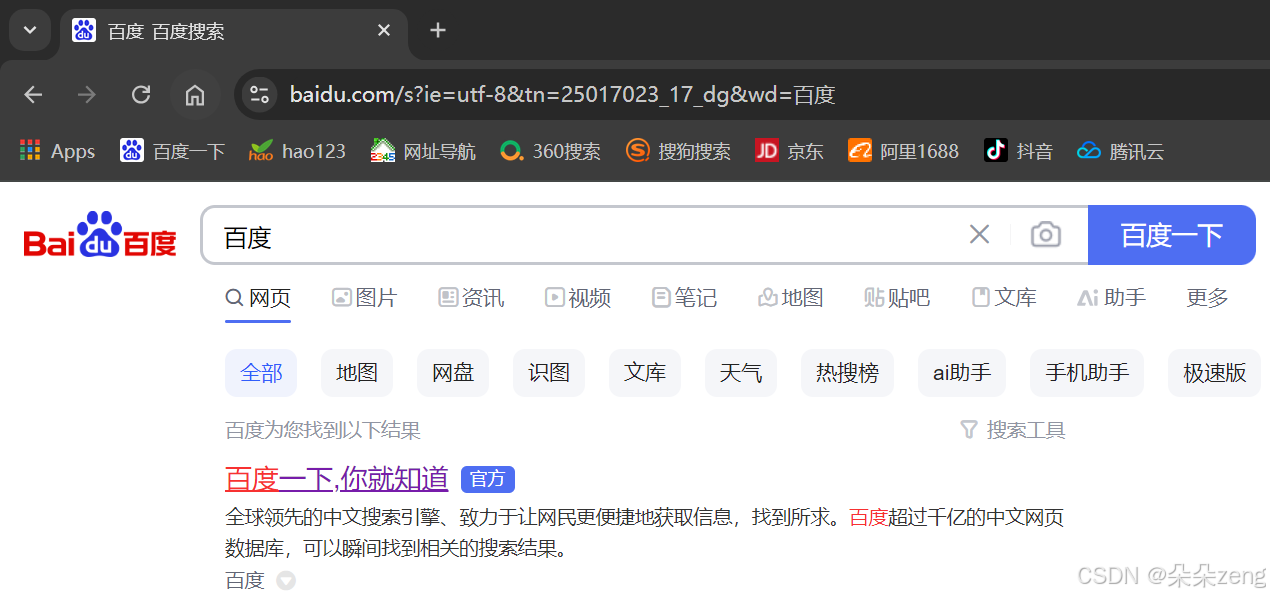Click the Baidu logo
This screenshot has height=597, width=1270.
100,234
